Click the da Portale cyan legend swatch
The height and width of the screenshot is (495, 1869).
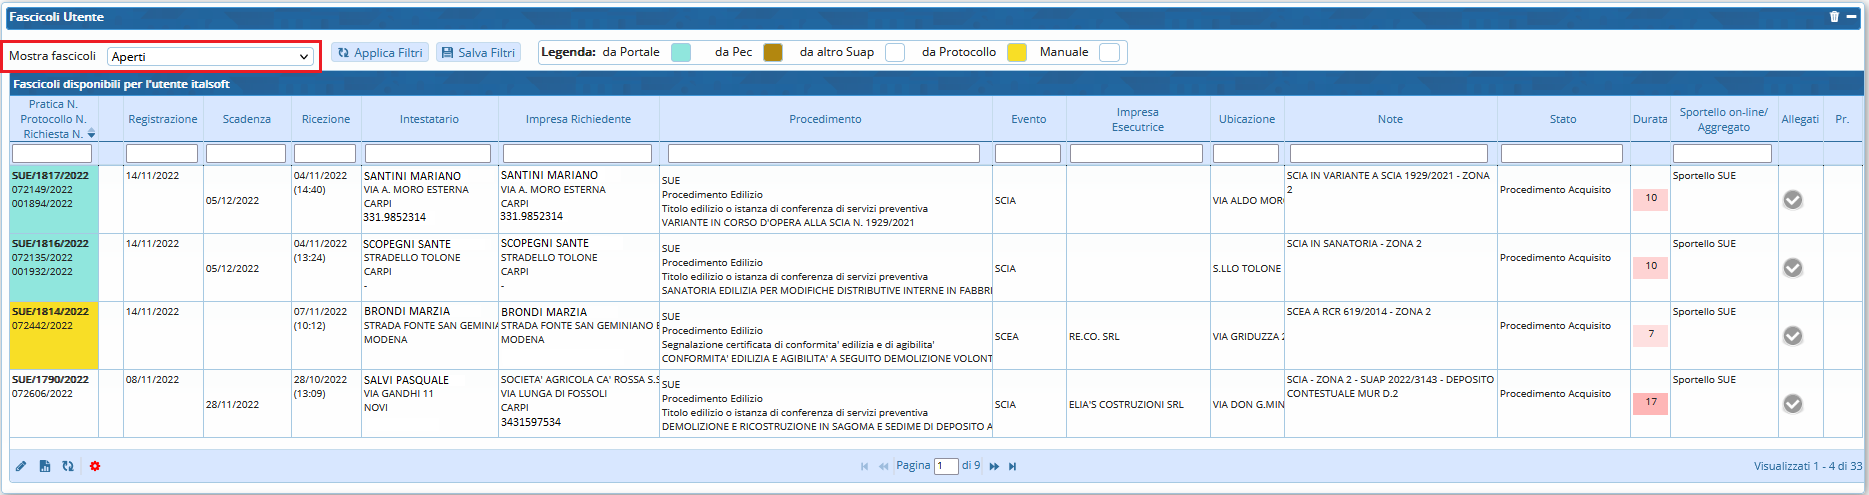click(x=681, y=53)
